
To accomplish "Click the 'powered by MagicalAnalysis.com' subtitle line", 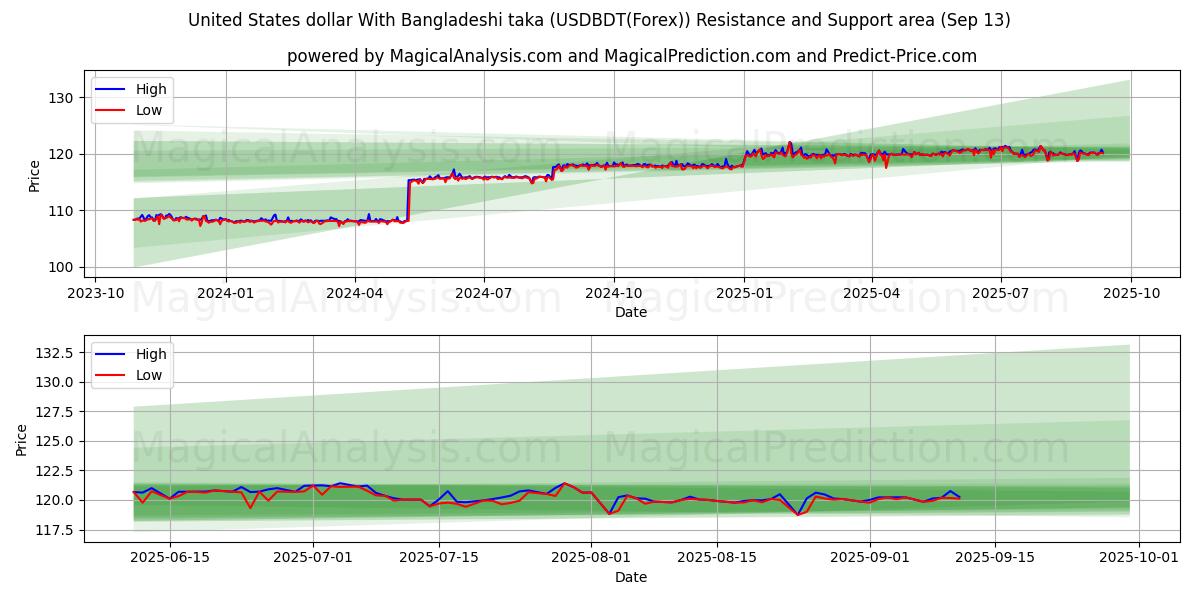I will tap(632, 56).
